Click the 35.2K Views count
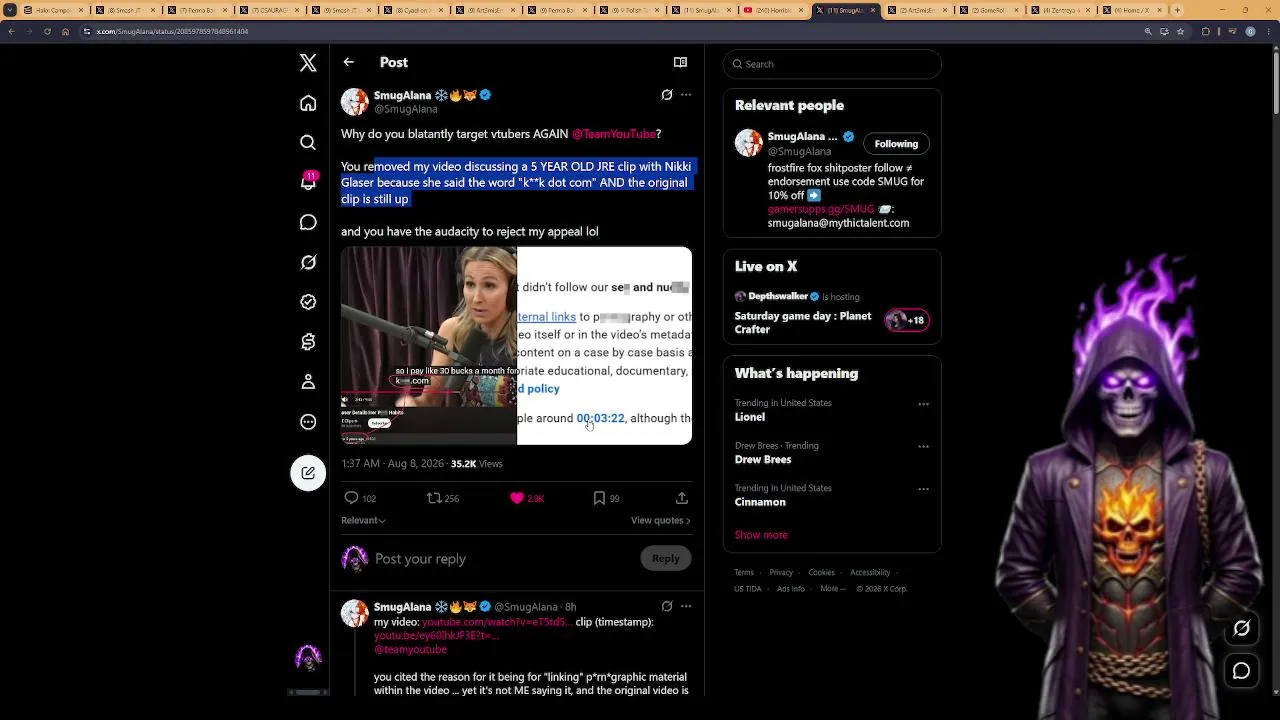1280x720 pixels. pyautogui.click(x=476, y=464)
